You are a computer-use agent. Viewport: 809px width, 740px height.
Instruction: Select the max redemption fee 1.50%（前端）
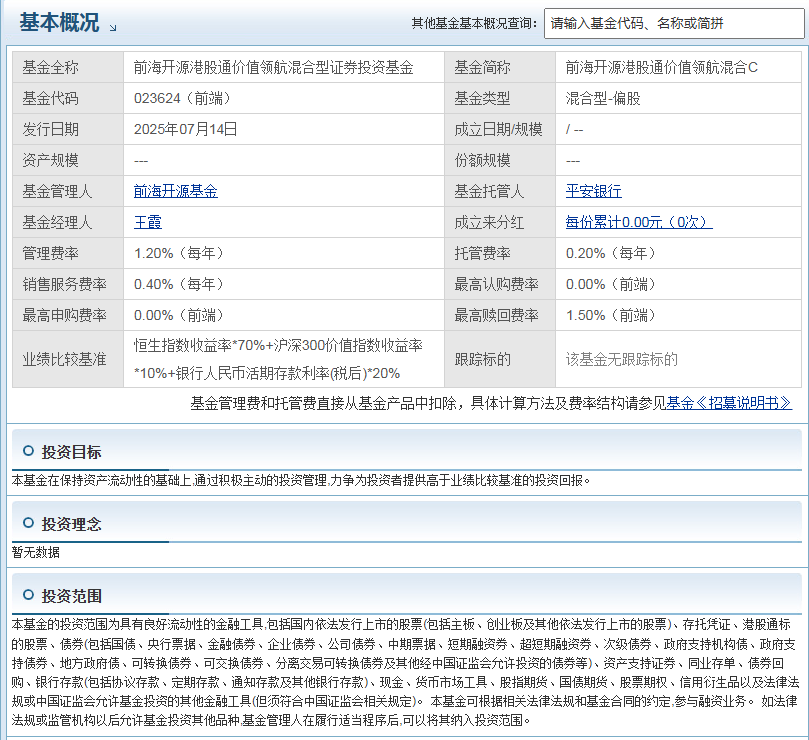pos(611,315)
